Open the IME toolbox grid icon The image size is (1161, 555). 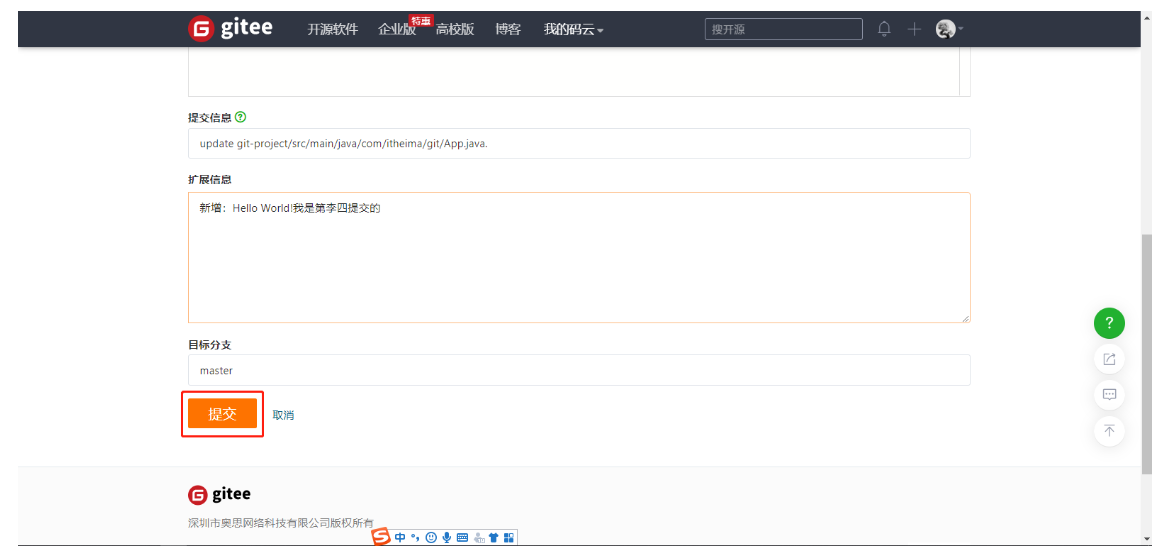pyautogui.click(x=509, y=538)
